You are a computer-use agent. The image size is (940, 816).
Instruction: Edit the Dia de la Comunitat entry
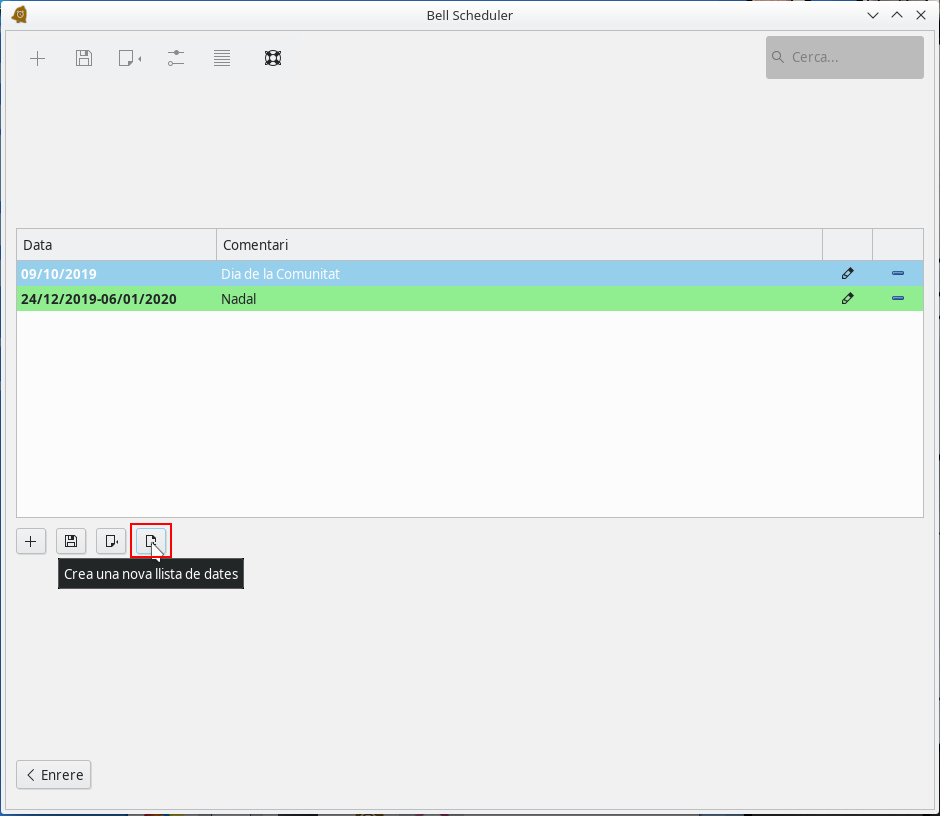click(847, 273)
